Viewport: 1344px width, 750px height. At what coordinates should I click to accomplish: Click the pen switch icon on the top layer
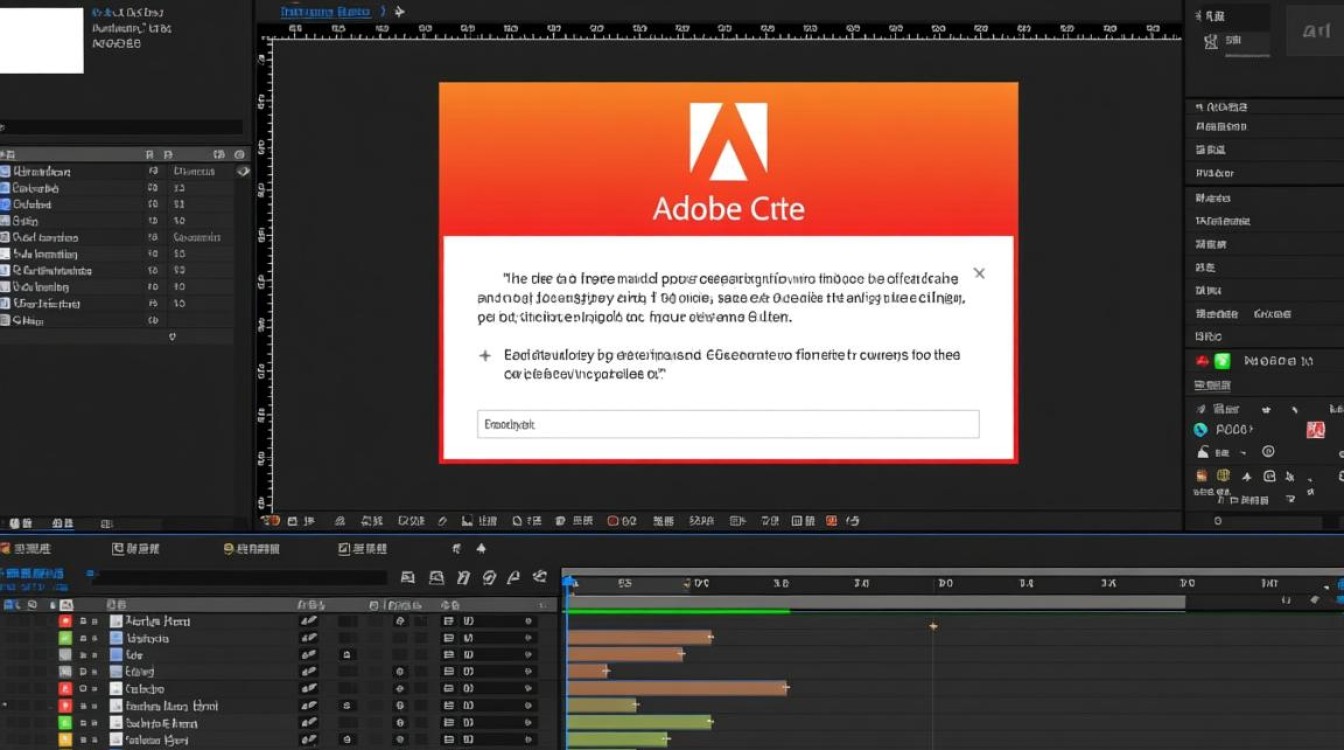tap(308, 621)
